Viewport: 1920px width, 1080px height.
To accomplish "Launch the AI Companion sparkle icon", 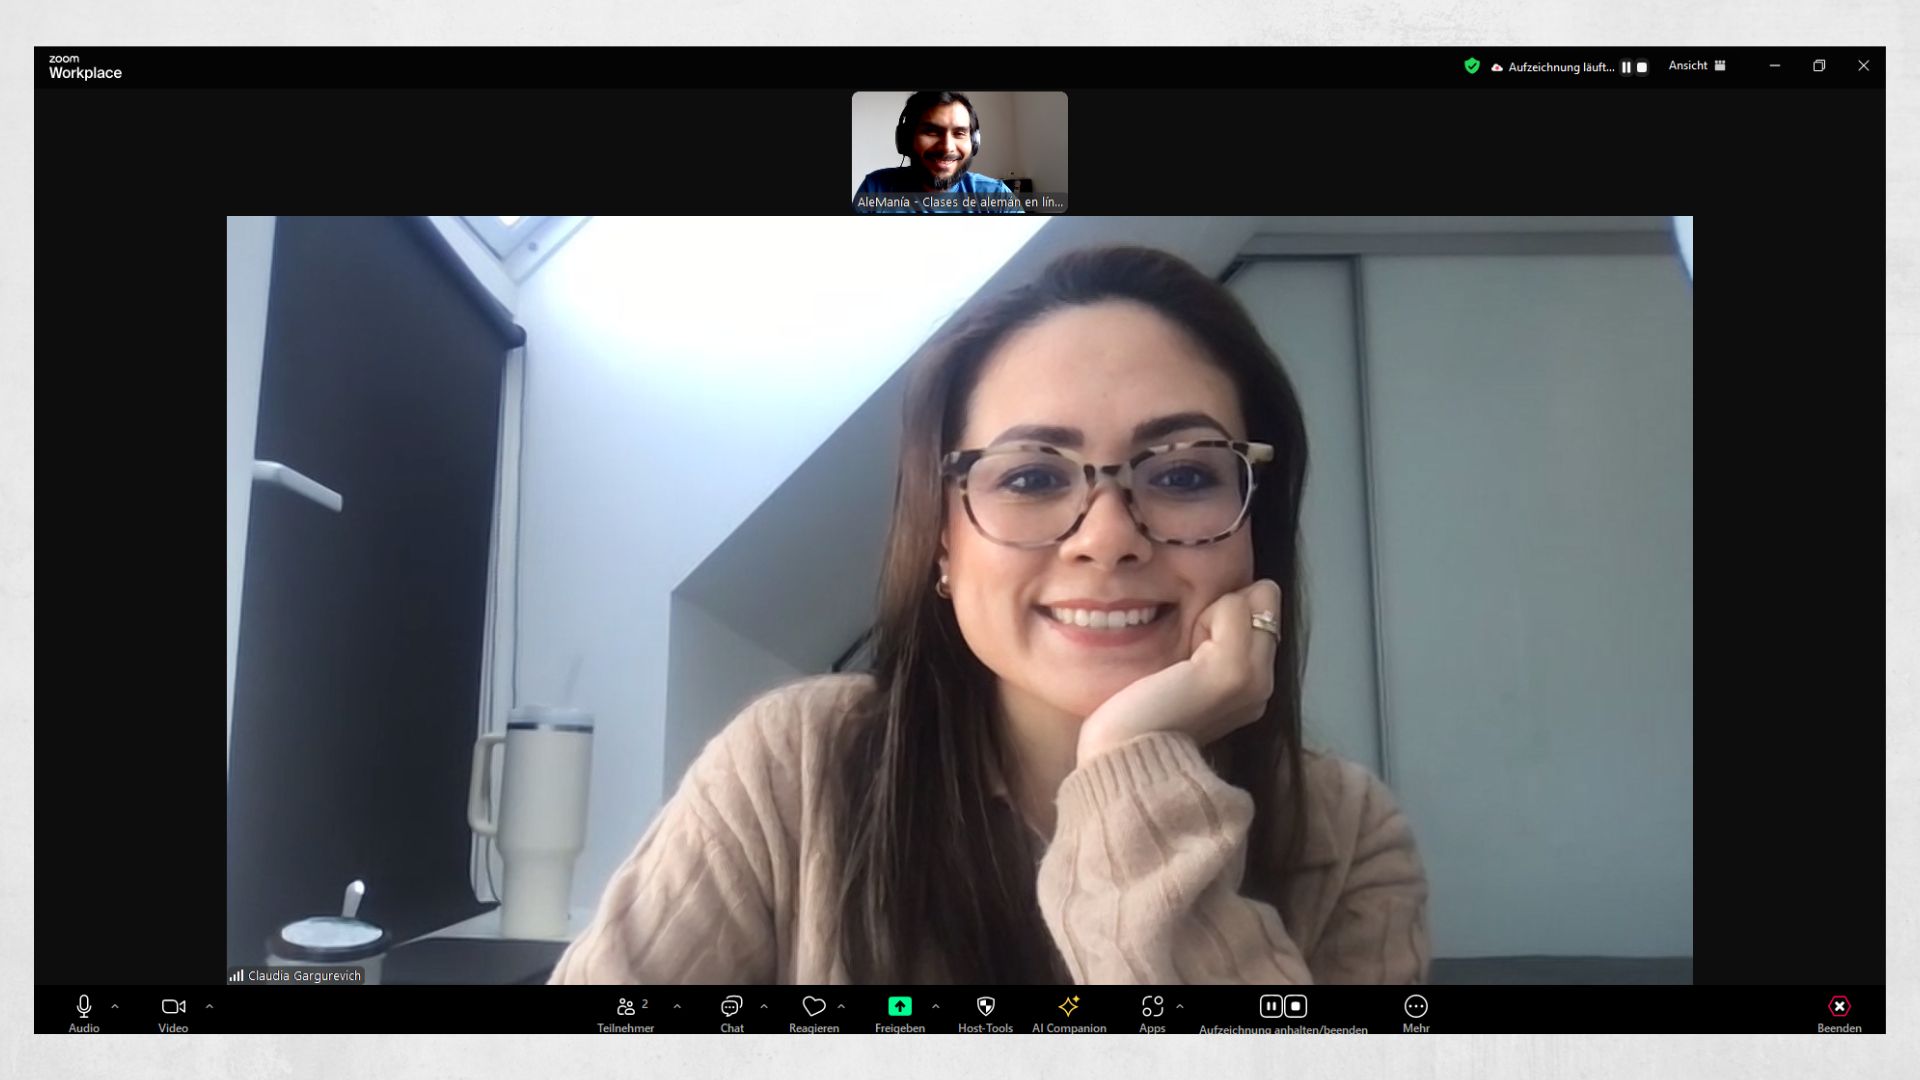I will (x=1068, y=1007).
